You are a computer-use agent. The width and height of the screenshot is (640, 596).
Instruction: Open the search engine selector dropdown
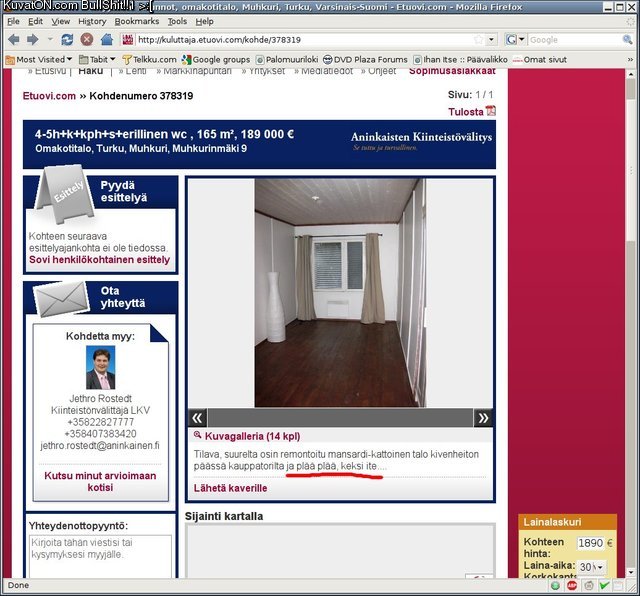(x=522, y=40)
